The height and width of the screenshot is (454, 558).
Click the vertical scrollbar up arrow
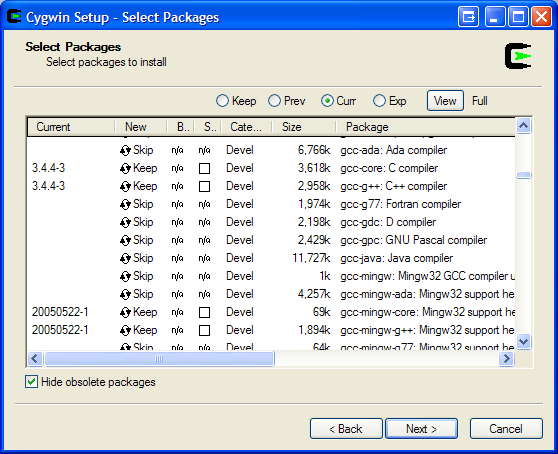pos(523,125)
